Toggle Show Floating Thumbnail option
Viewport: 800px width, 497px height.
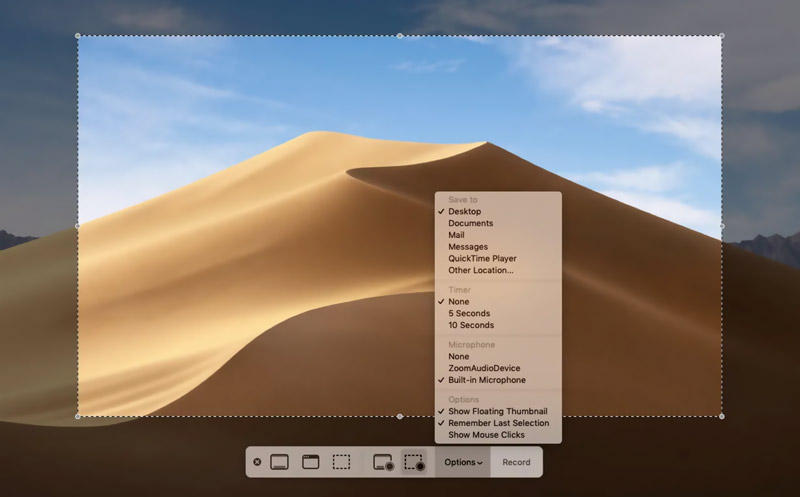point(497,411)
